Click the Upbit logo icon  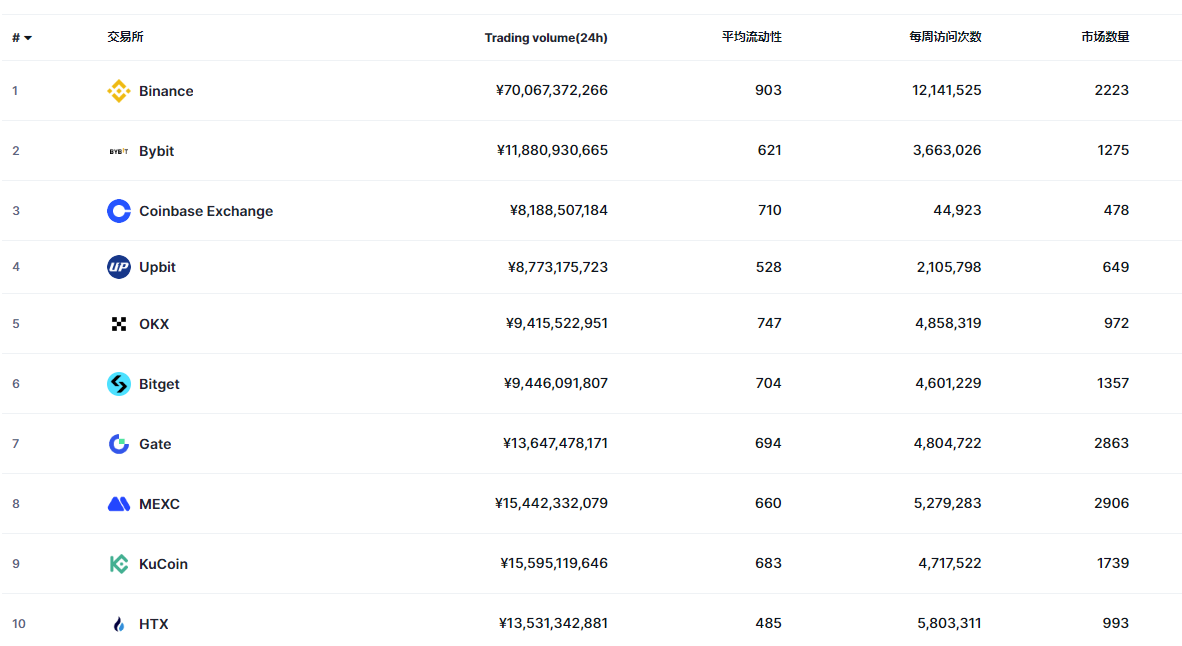click(x=119, y=267)
